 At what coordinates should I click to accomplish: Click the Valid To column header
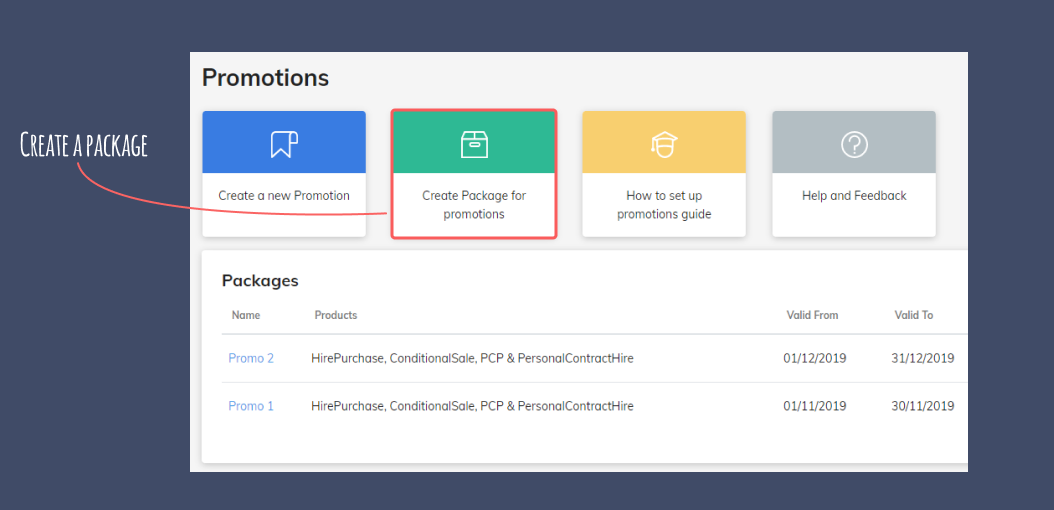click(x=914, y=315)
